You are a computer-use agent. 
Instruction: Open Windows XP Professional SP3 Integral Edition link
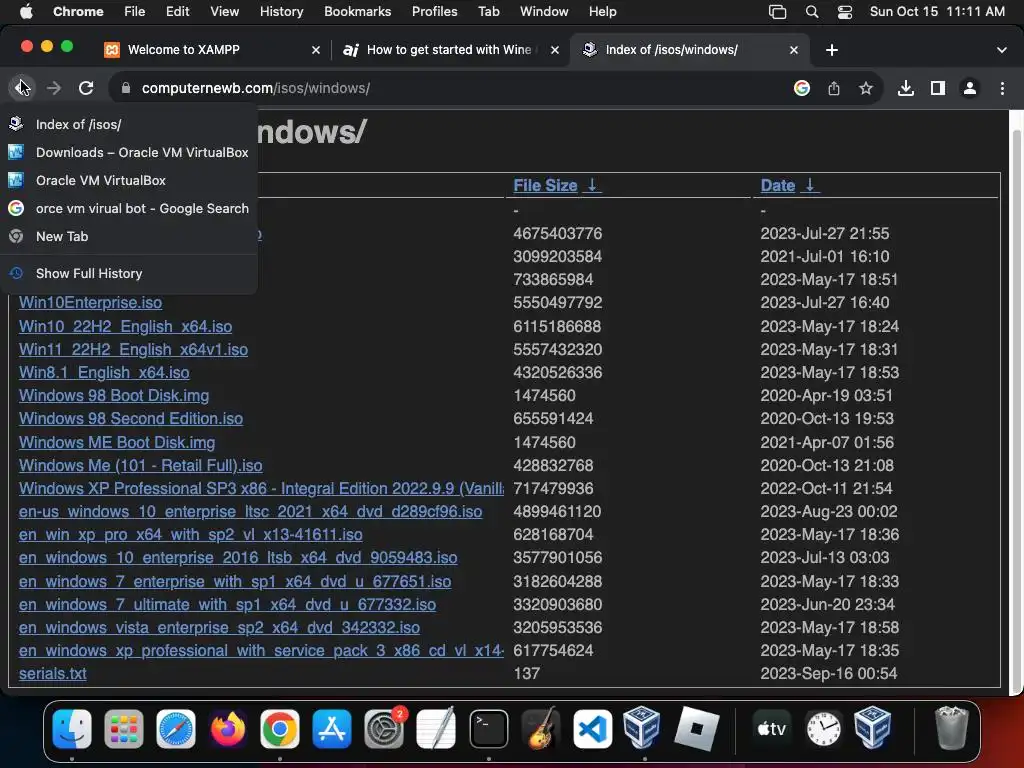point(261,488)
